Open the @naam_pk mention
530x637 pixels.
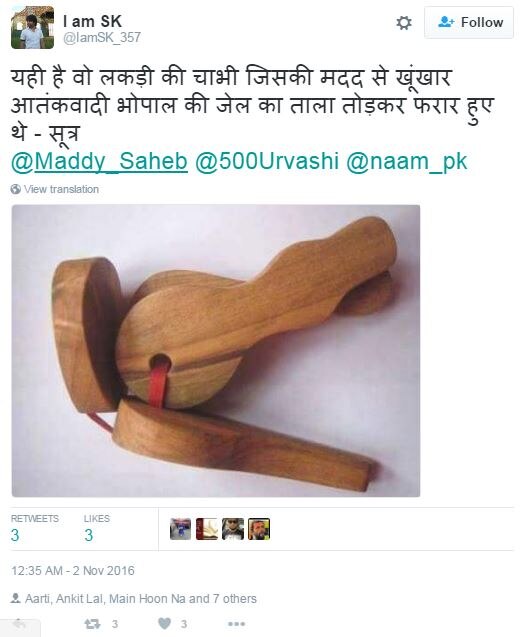(x=407, y=161)
